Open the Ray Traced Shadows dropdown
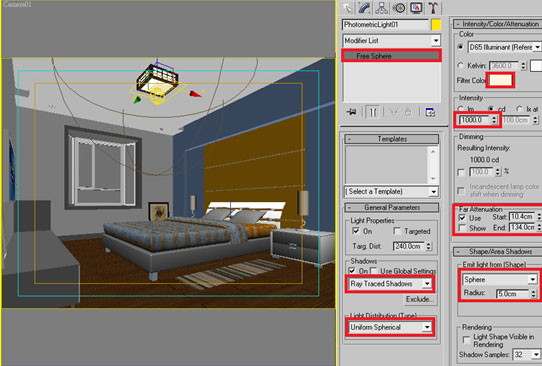 (x=390, y=284)
